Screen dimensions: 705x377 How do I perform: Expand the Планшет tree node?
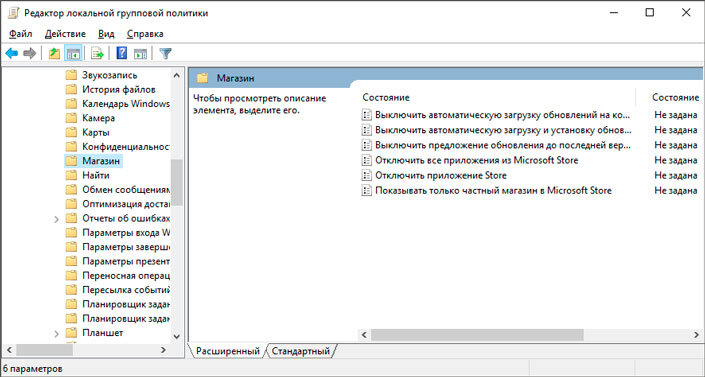pos(56,333)
